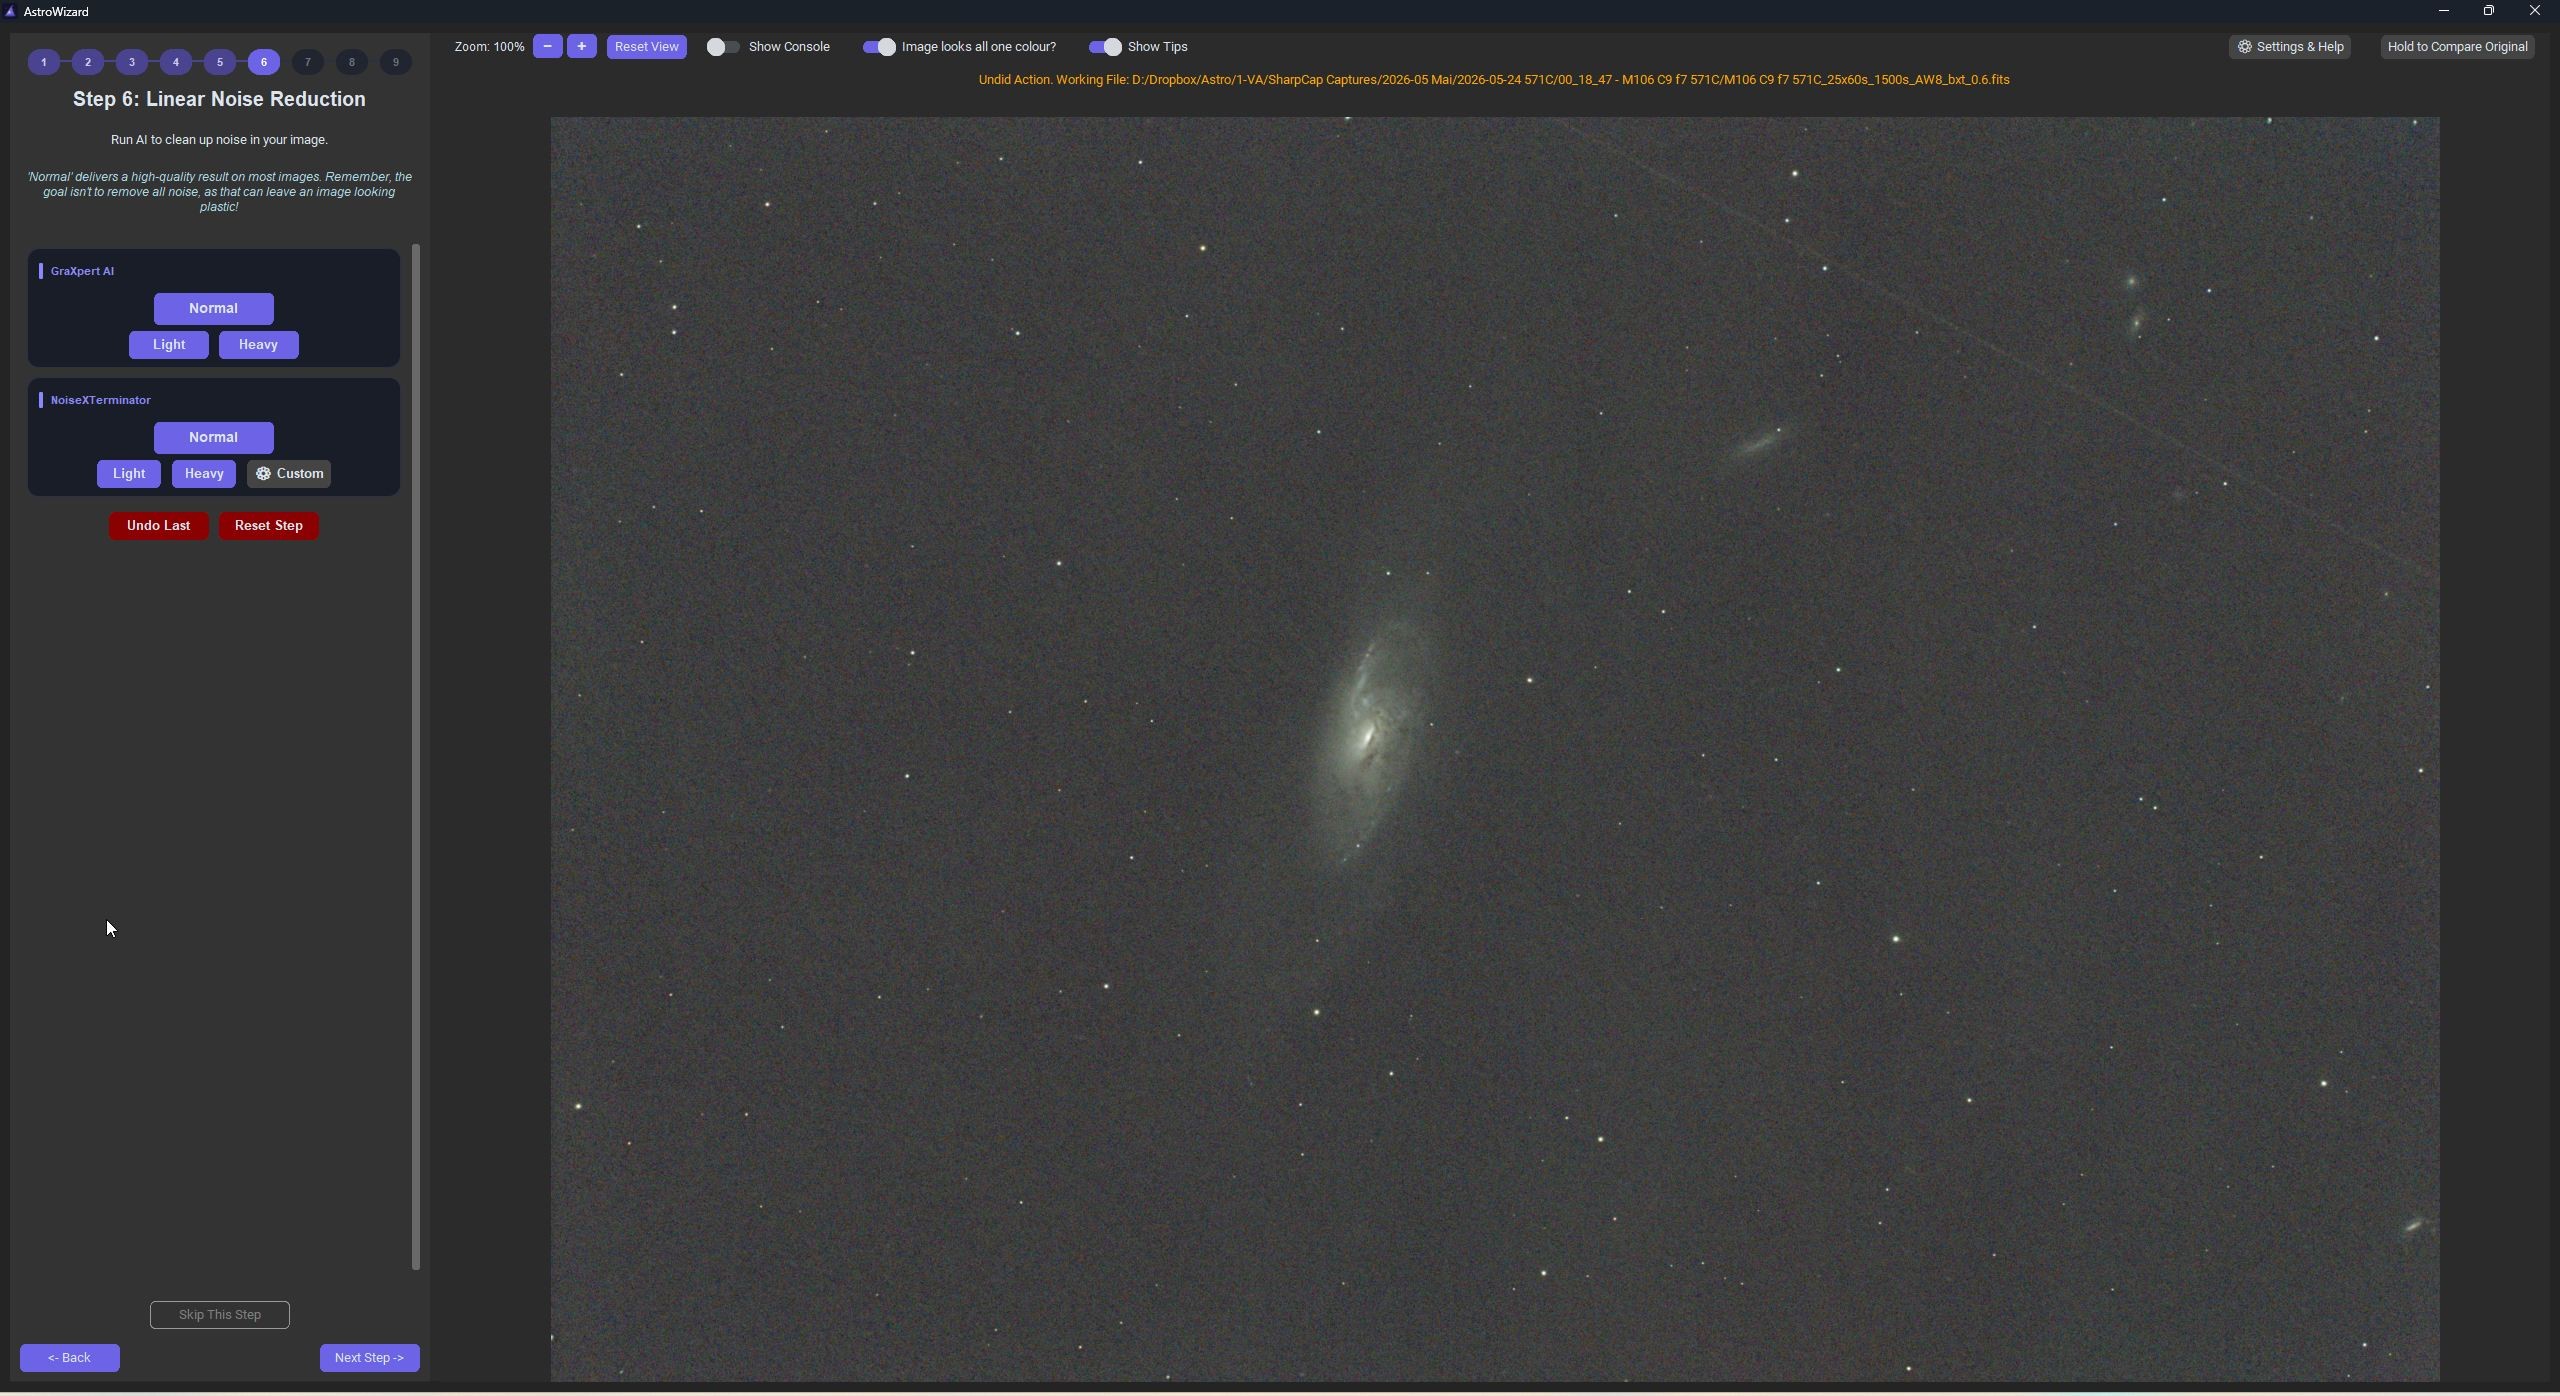The width and height of the screenshot is (2560, 1396).
Task: Open NoiseXTerminator Custom gear settings
Action: [289, 474]
